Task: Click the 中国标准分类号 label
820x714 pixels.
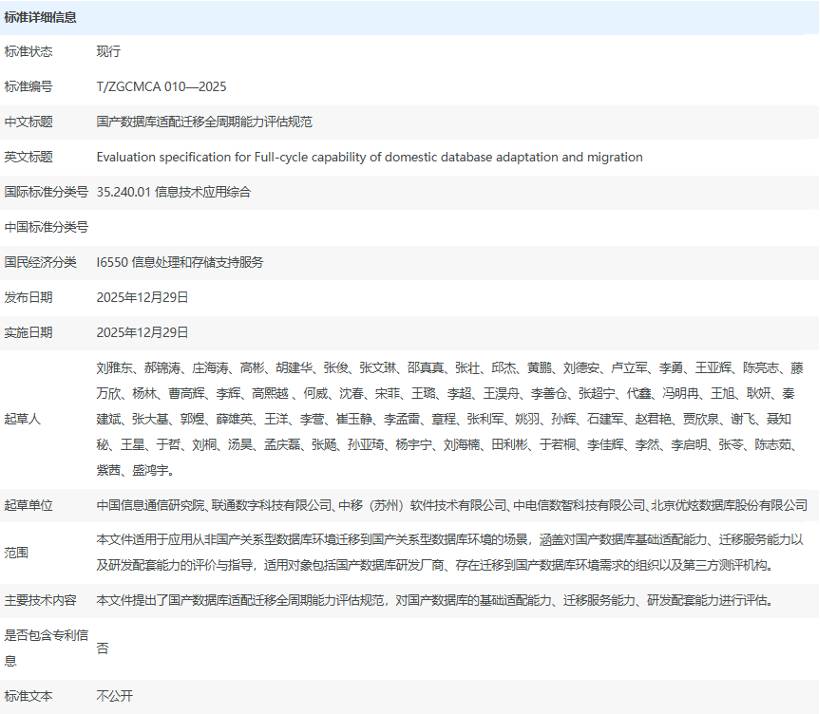Action: point(46,227)
